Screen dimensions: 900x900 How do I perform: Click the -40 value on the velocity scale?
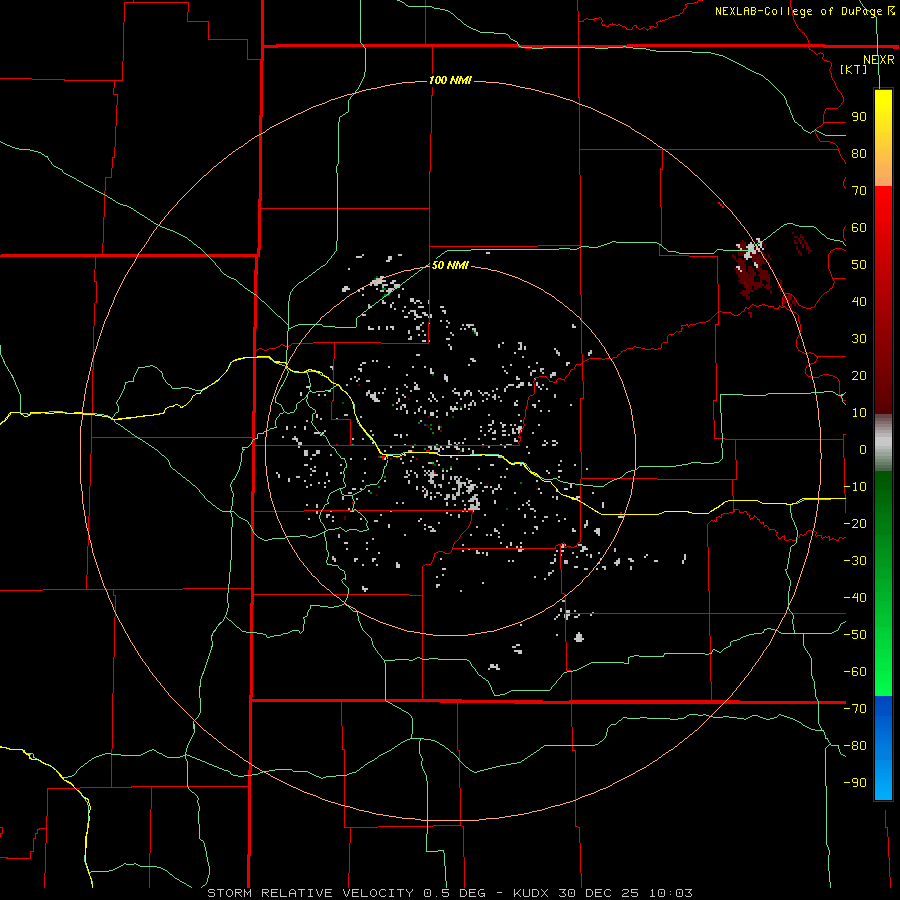click(855, 598)
